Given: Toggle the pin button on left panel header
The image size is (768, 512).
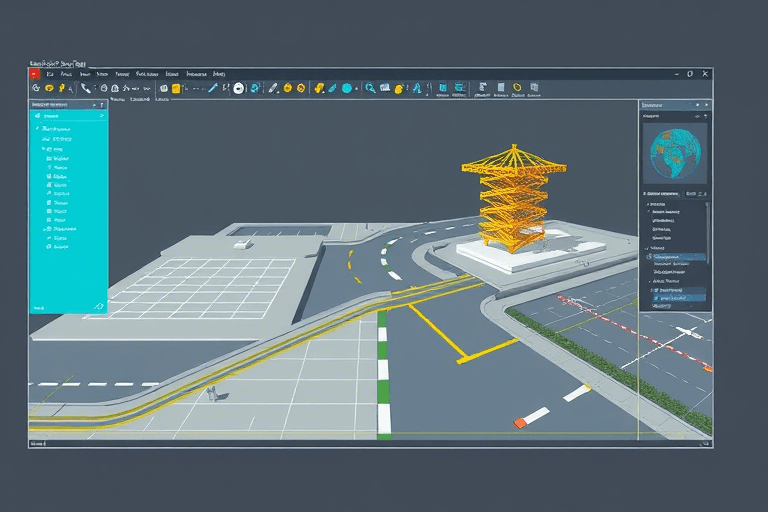Looking at the screenshot, I should coord(101,104).
